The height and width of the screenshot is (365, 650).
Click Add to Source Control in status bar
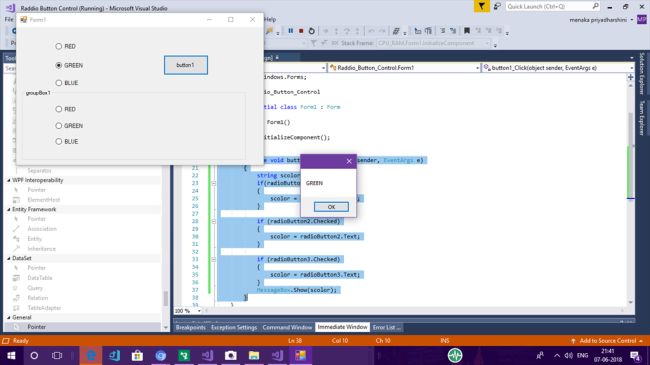coord(607,341)
